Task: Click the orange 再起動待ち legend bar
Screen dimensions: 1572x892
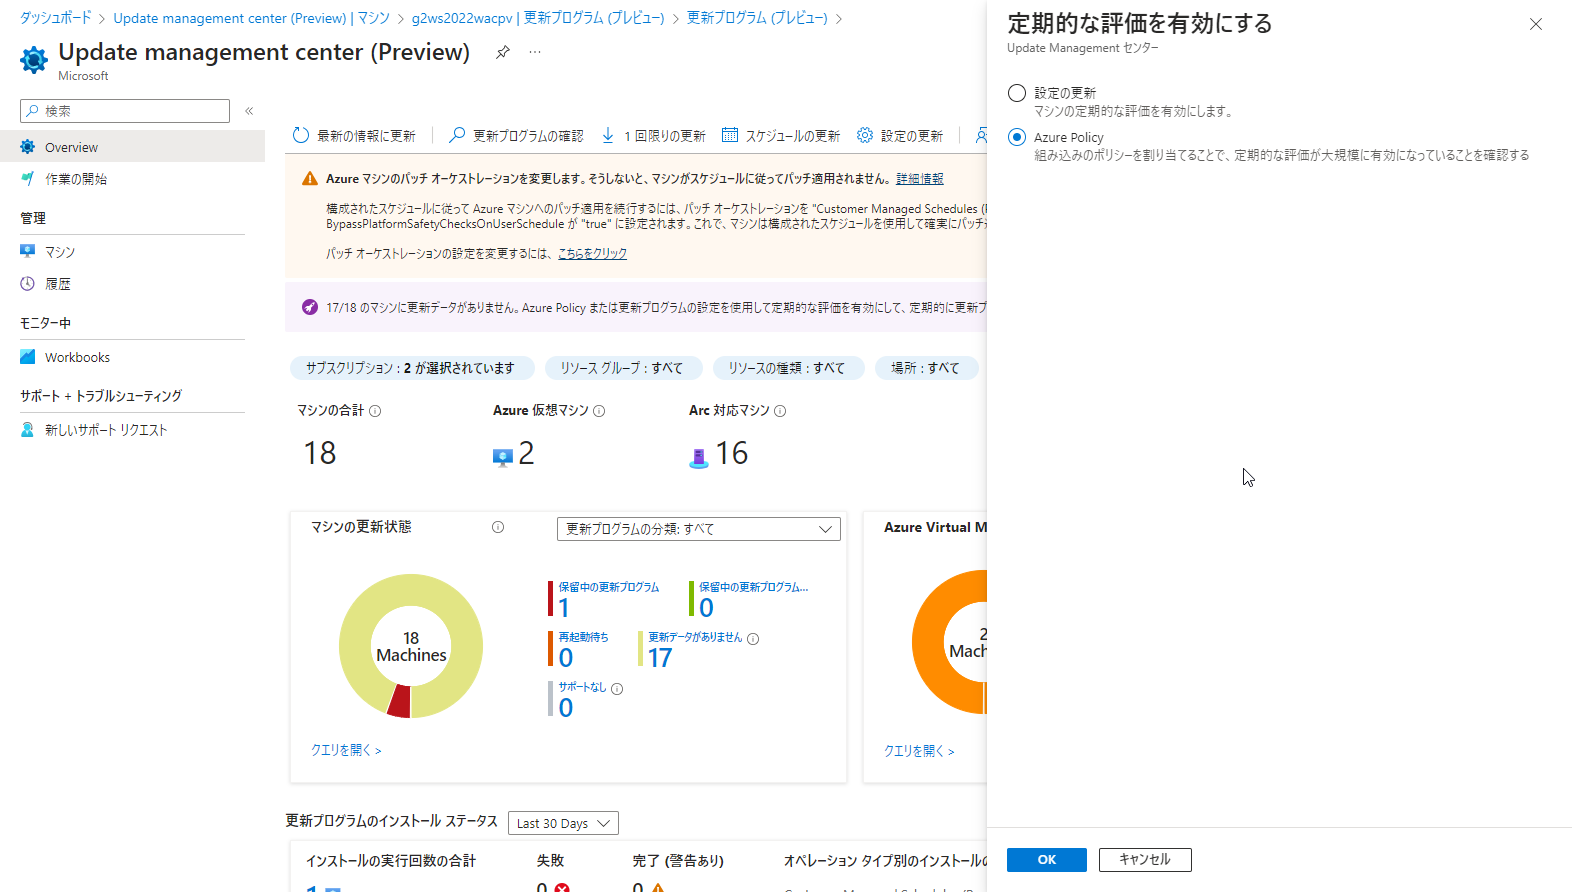Action: (x=550, y=648)
